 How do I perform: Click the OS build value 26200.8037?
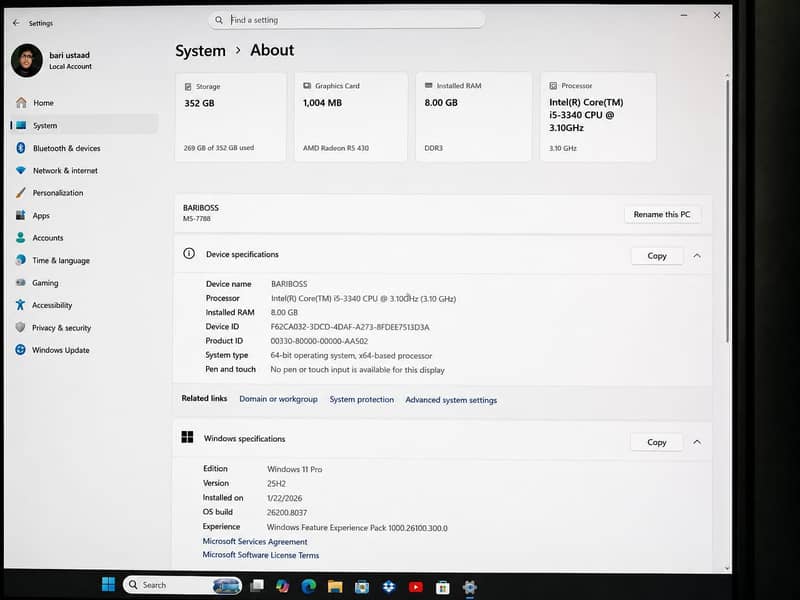[287, 513]
